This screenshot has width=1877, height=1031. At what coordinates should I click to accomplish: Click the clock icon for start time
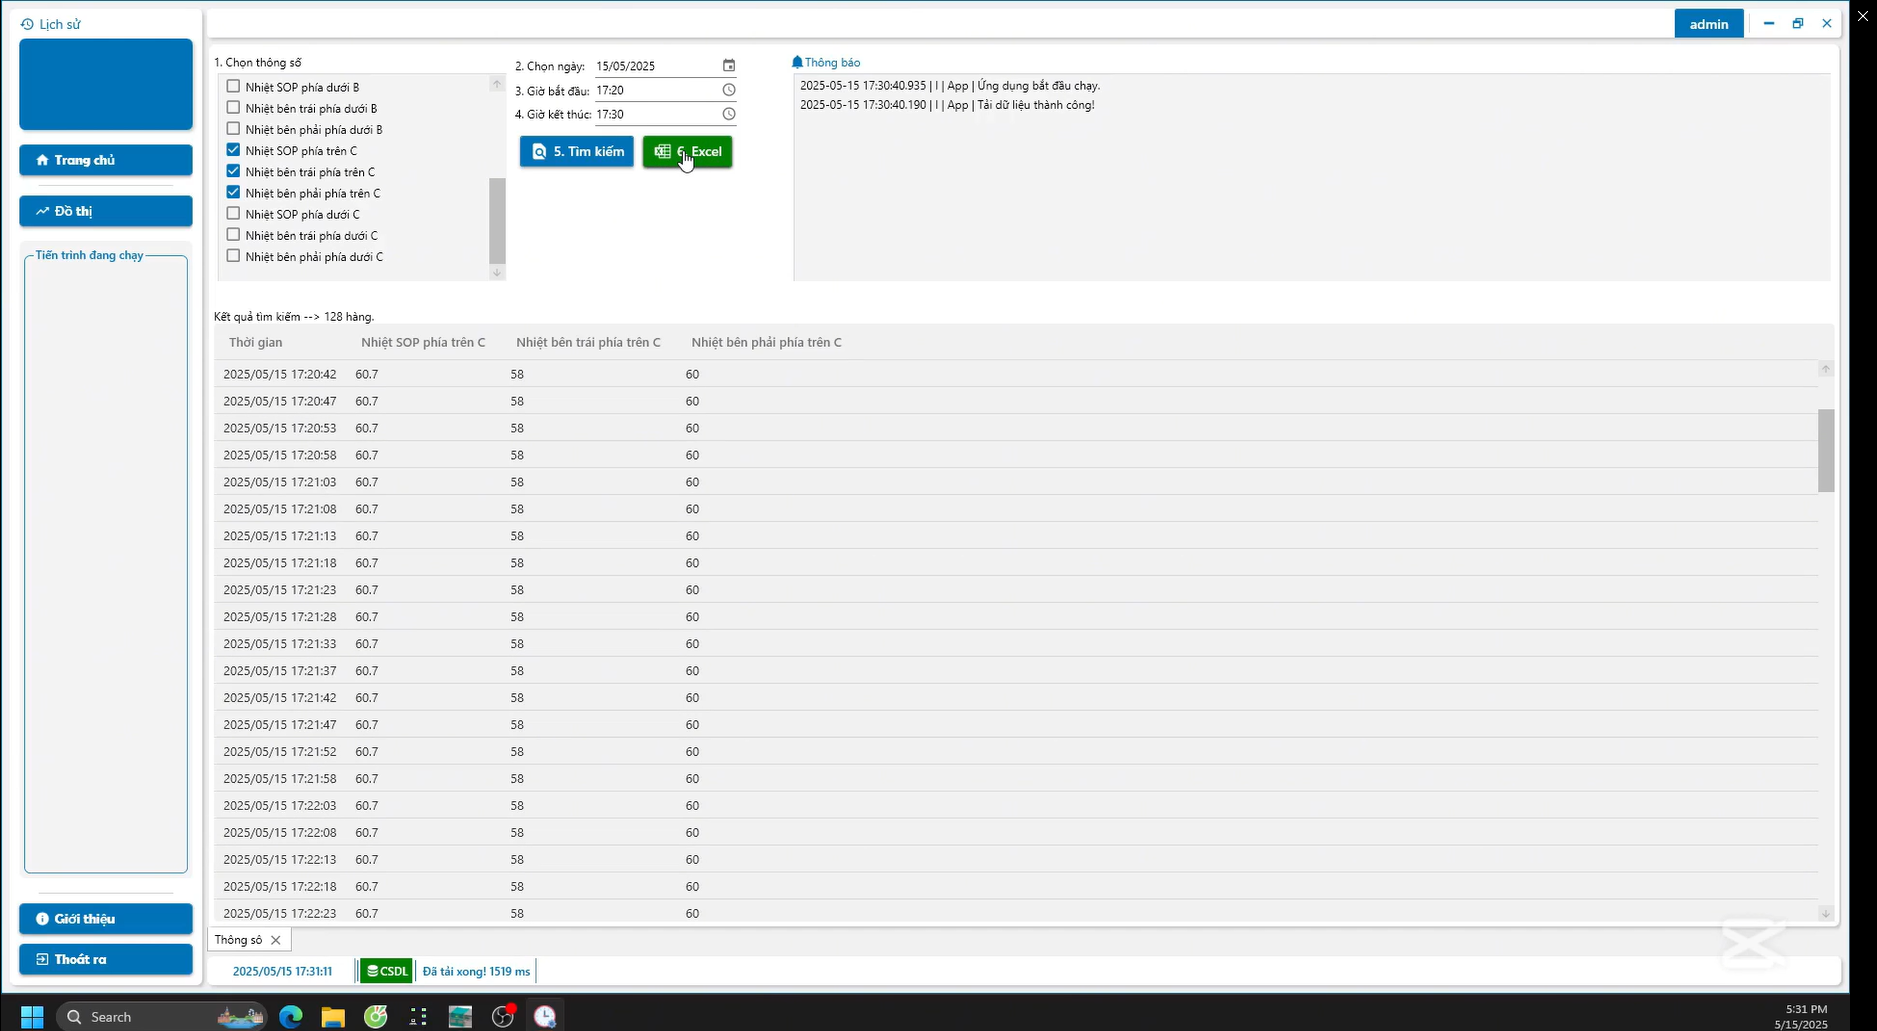tap(729, 90)
